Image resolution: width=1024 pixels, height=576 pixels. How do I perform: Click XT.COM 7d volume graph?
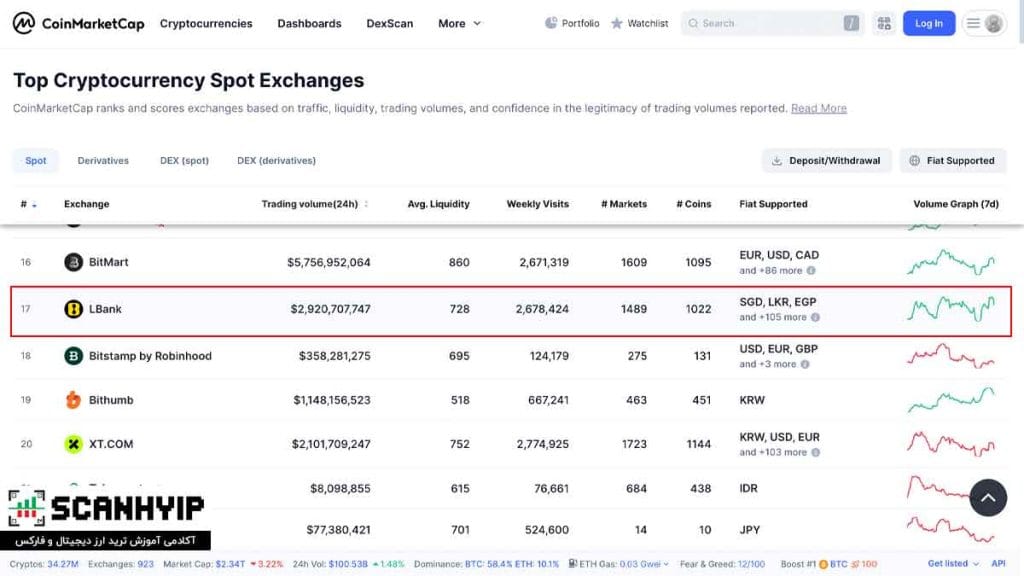[951, 444]
